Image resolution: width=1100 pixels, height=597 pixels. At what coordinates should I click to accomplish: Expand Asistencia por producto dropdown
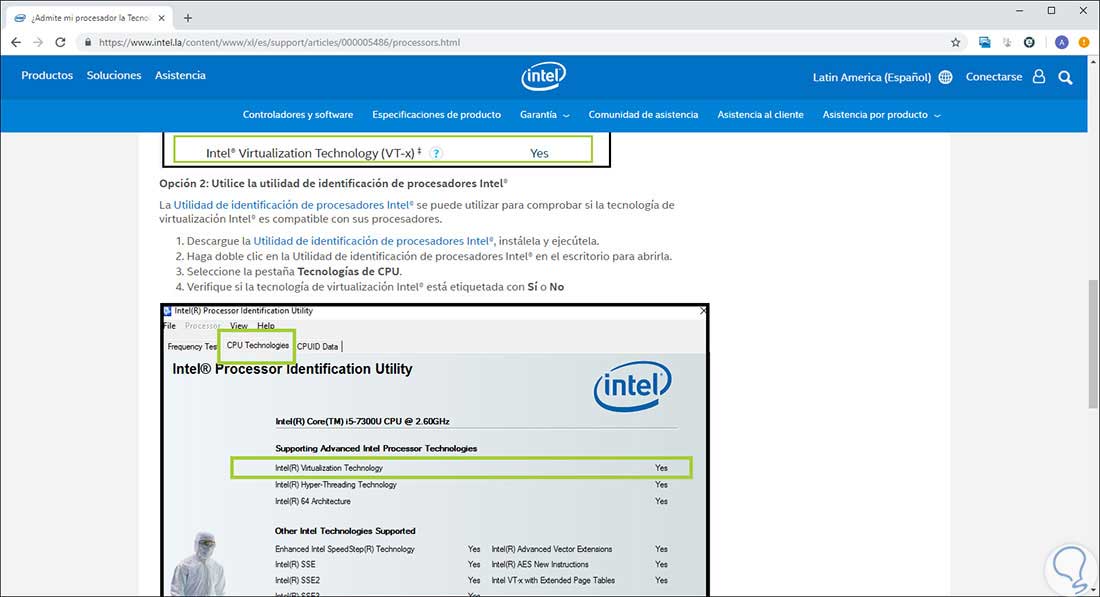pyautogui.click(x=881, y=114)
